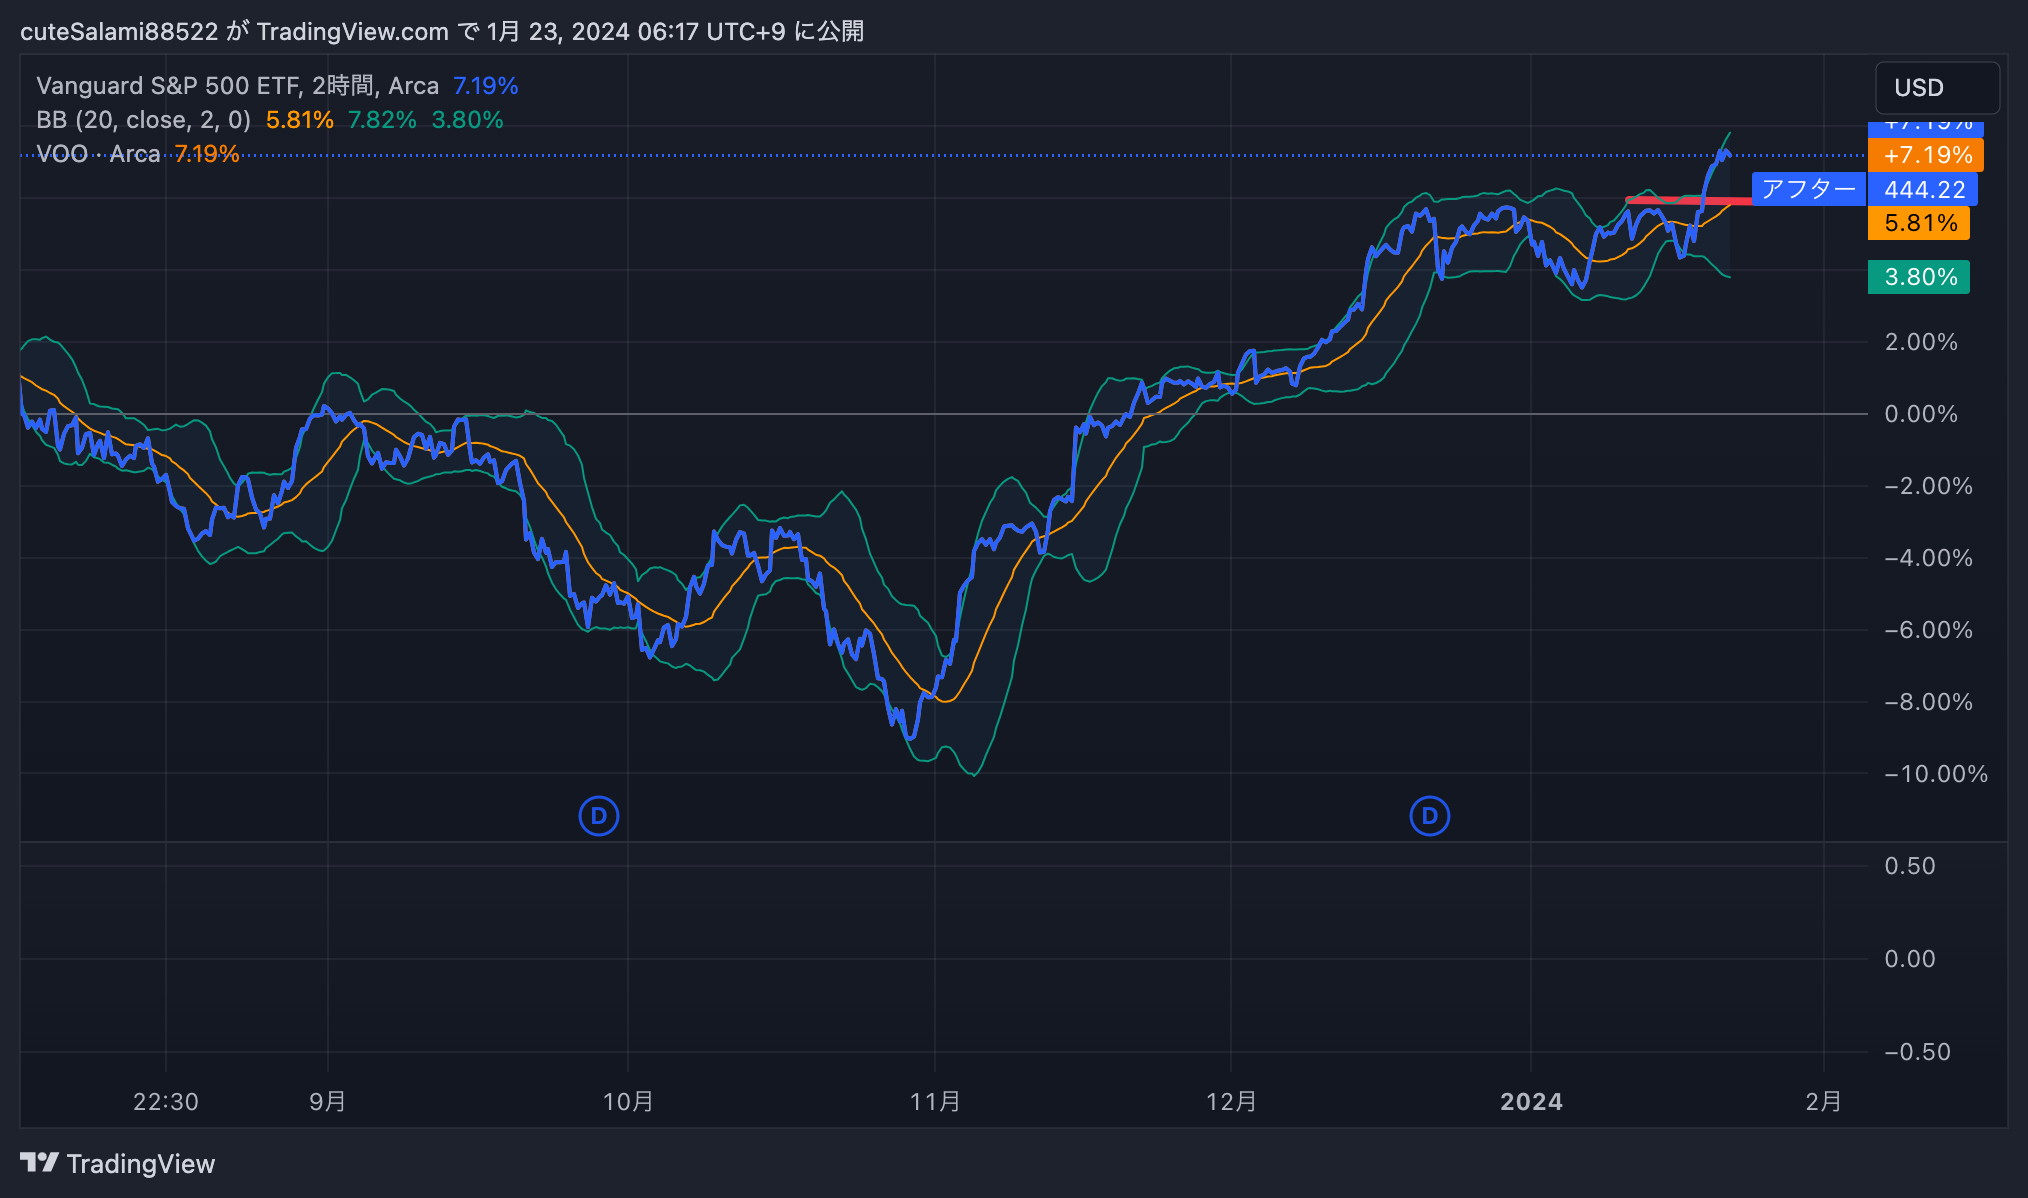This screenshot has width=2028, height=1198.
Task: Click the 9月 time axis label
Action: [328, 1102]
